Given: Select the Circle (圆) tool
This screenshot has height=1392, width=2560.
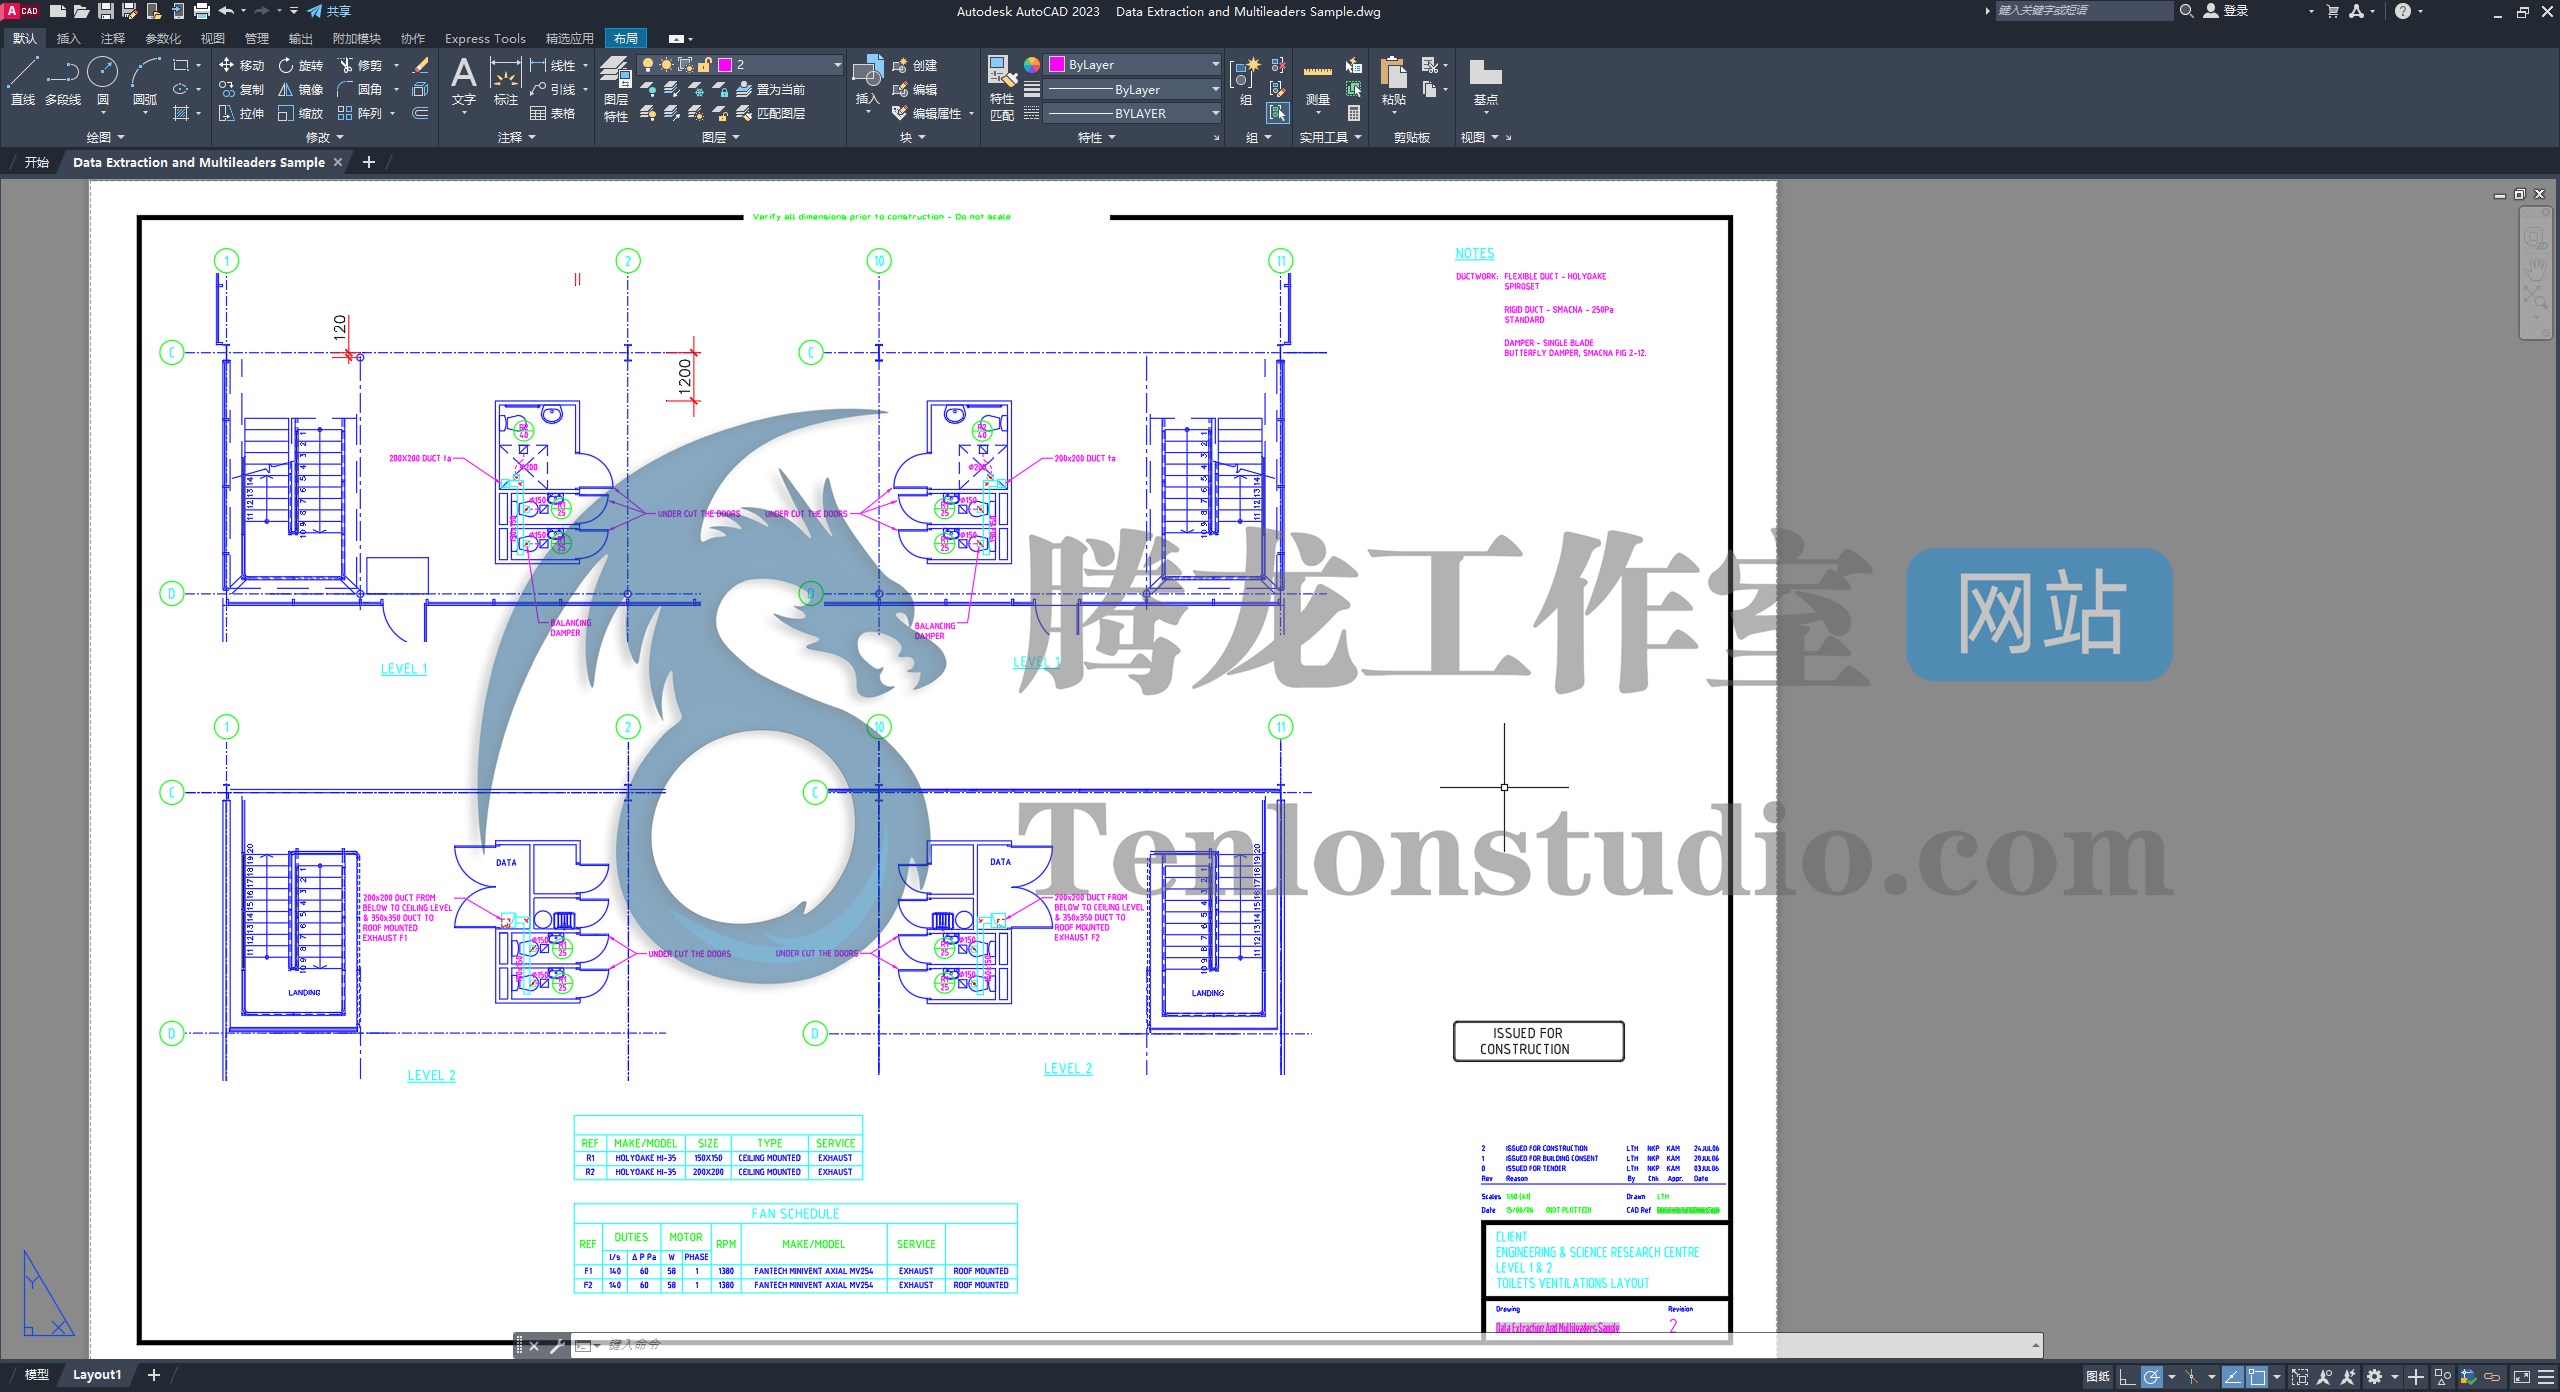Looking at the screenshot, I should [x=103, y=81].
